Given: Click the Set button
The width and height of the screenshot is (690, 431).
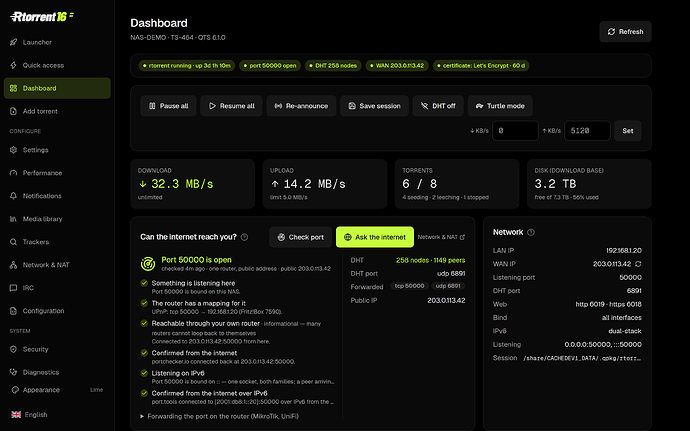Looking at the screenshot, I should [x=628, y=131].
